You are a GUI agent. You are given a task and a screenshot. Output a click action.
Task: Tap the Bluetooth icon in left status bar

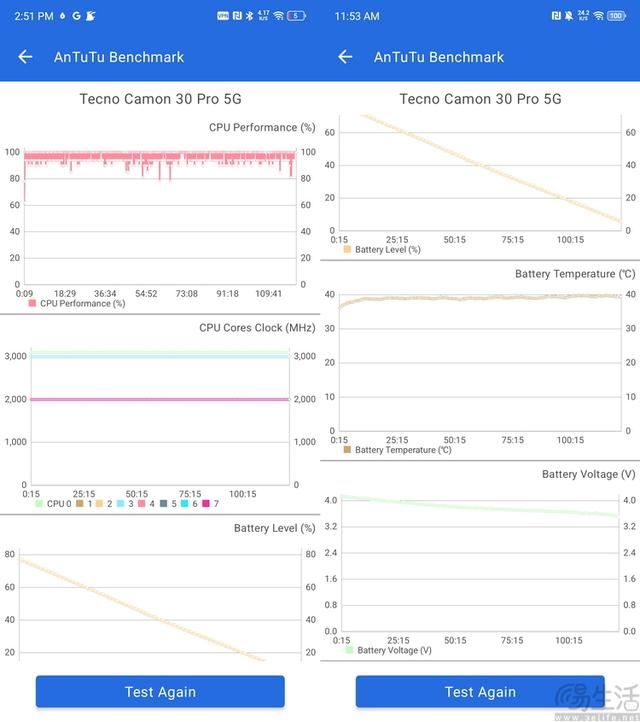click(x=250, y=16)
